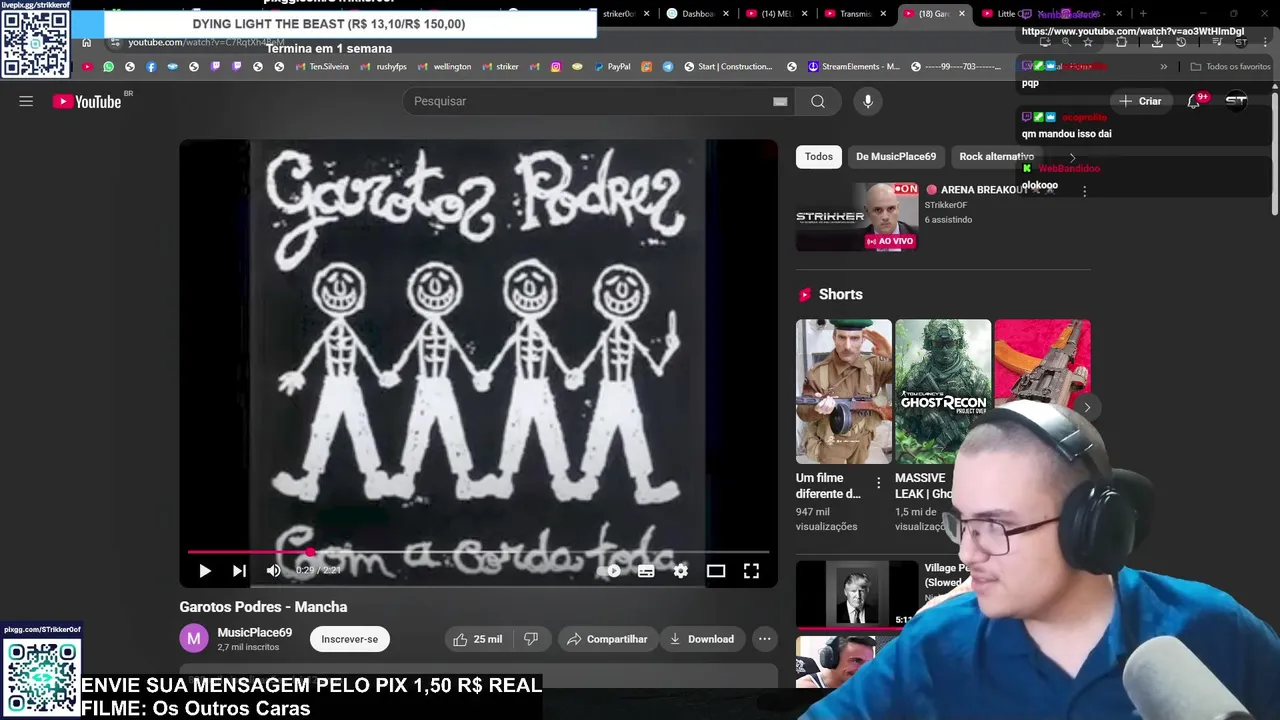The height and width of the screenshot is (720, 1280).
Task: Open the wellington bookmark
Action: (x=445, y=67)
